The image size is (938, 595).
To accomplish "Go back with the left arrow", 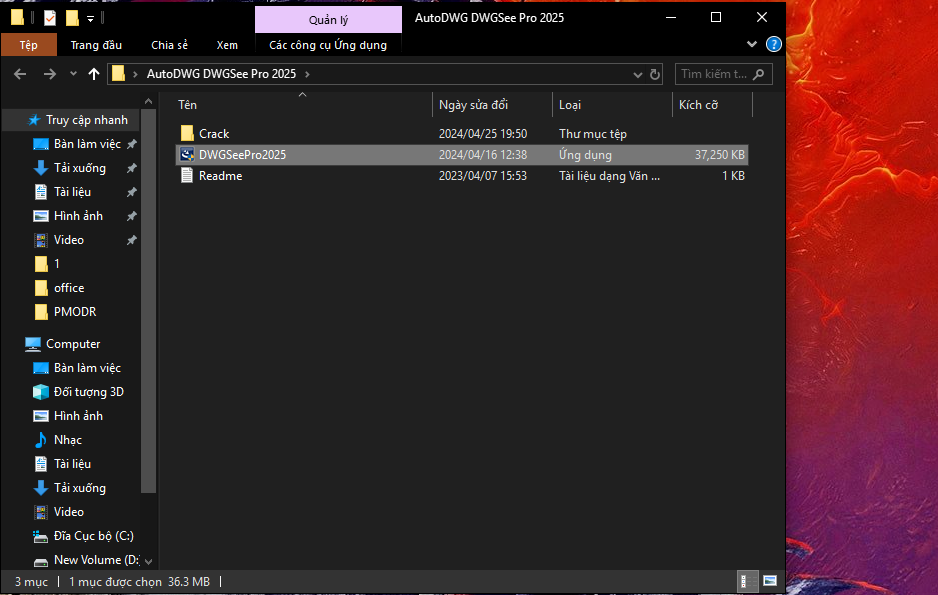I will (20, 74).
